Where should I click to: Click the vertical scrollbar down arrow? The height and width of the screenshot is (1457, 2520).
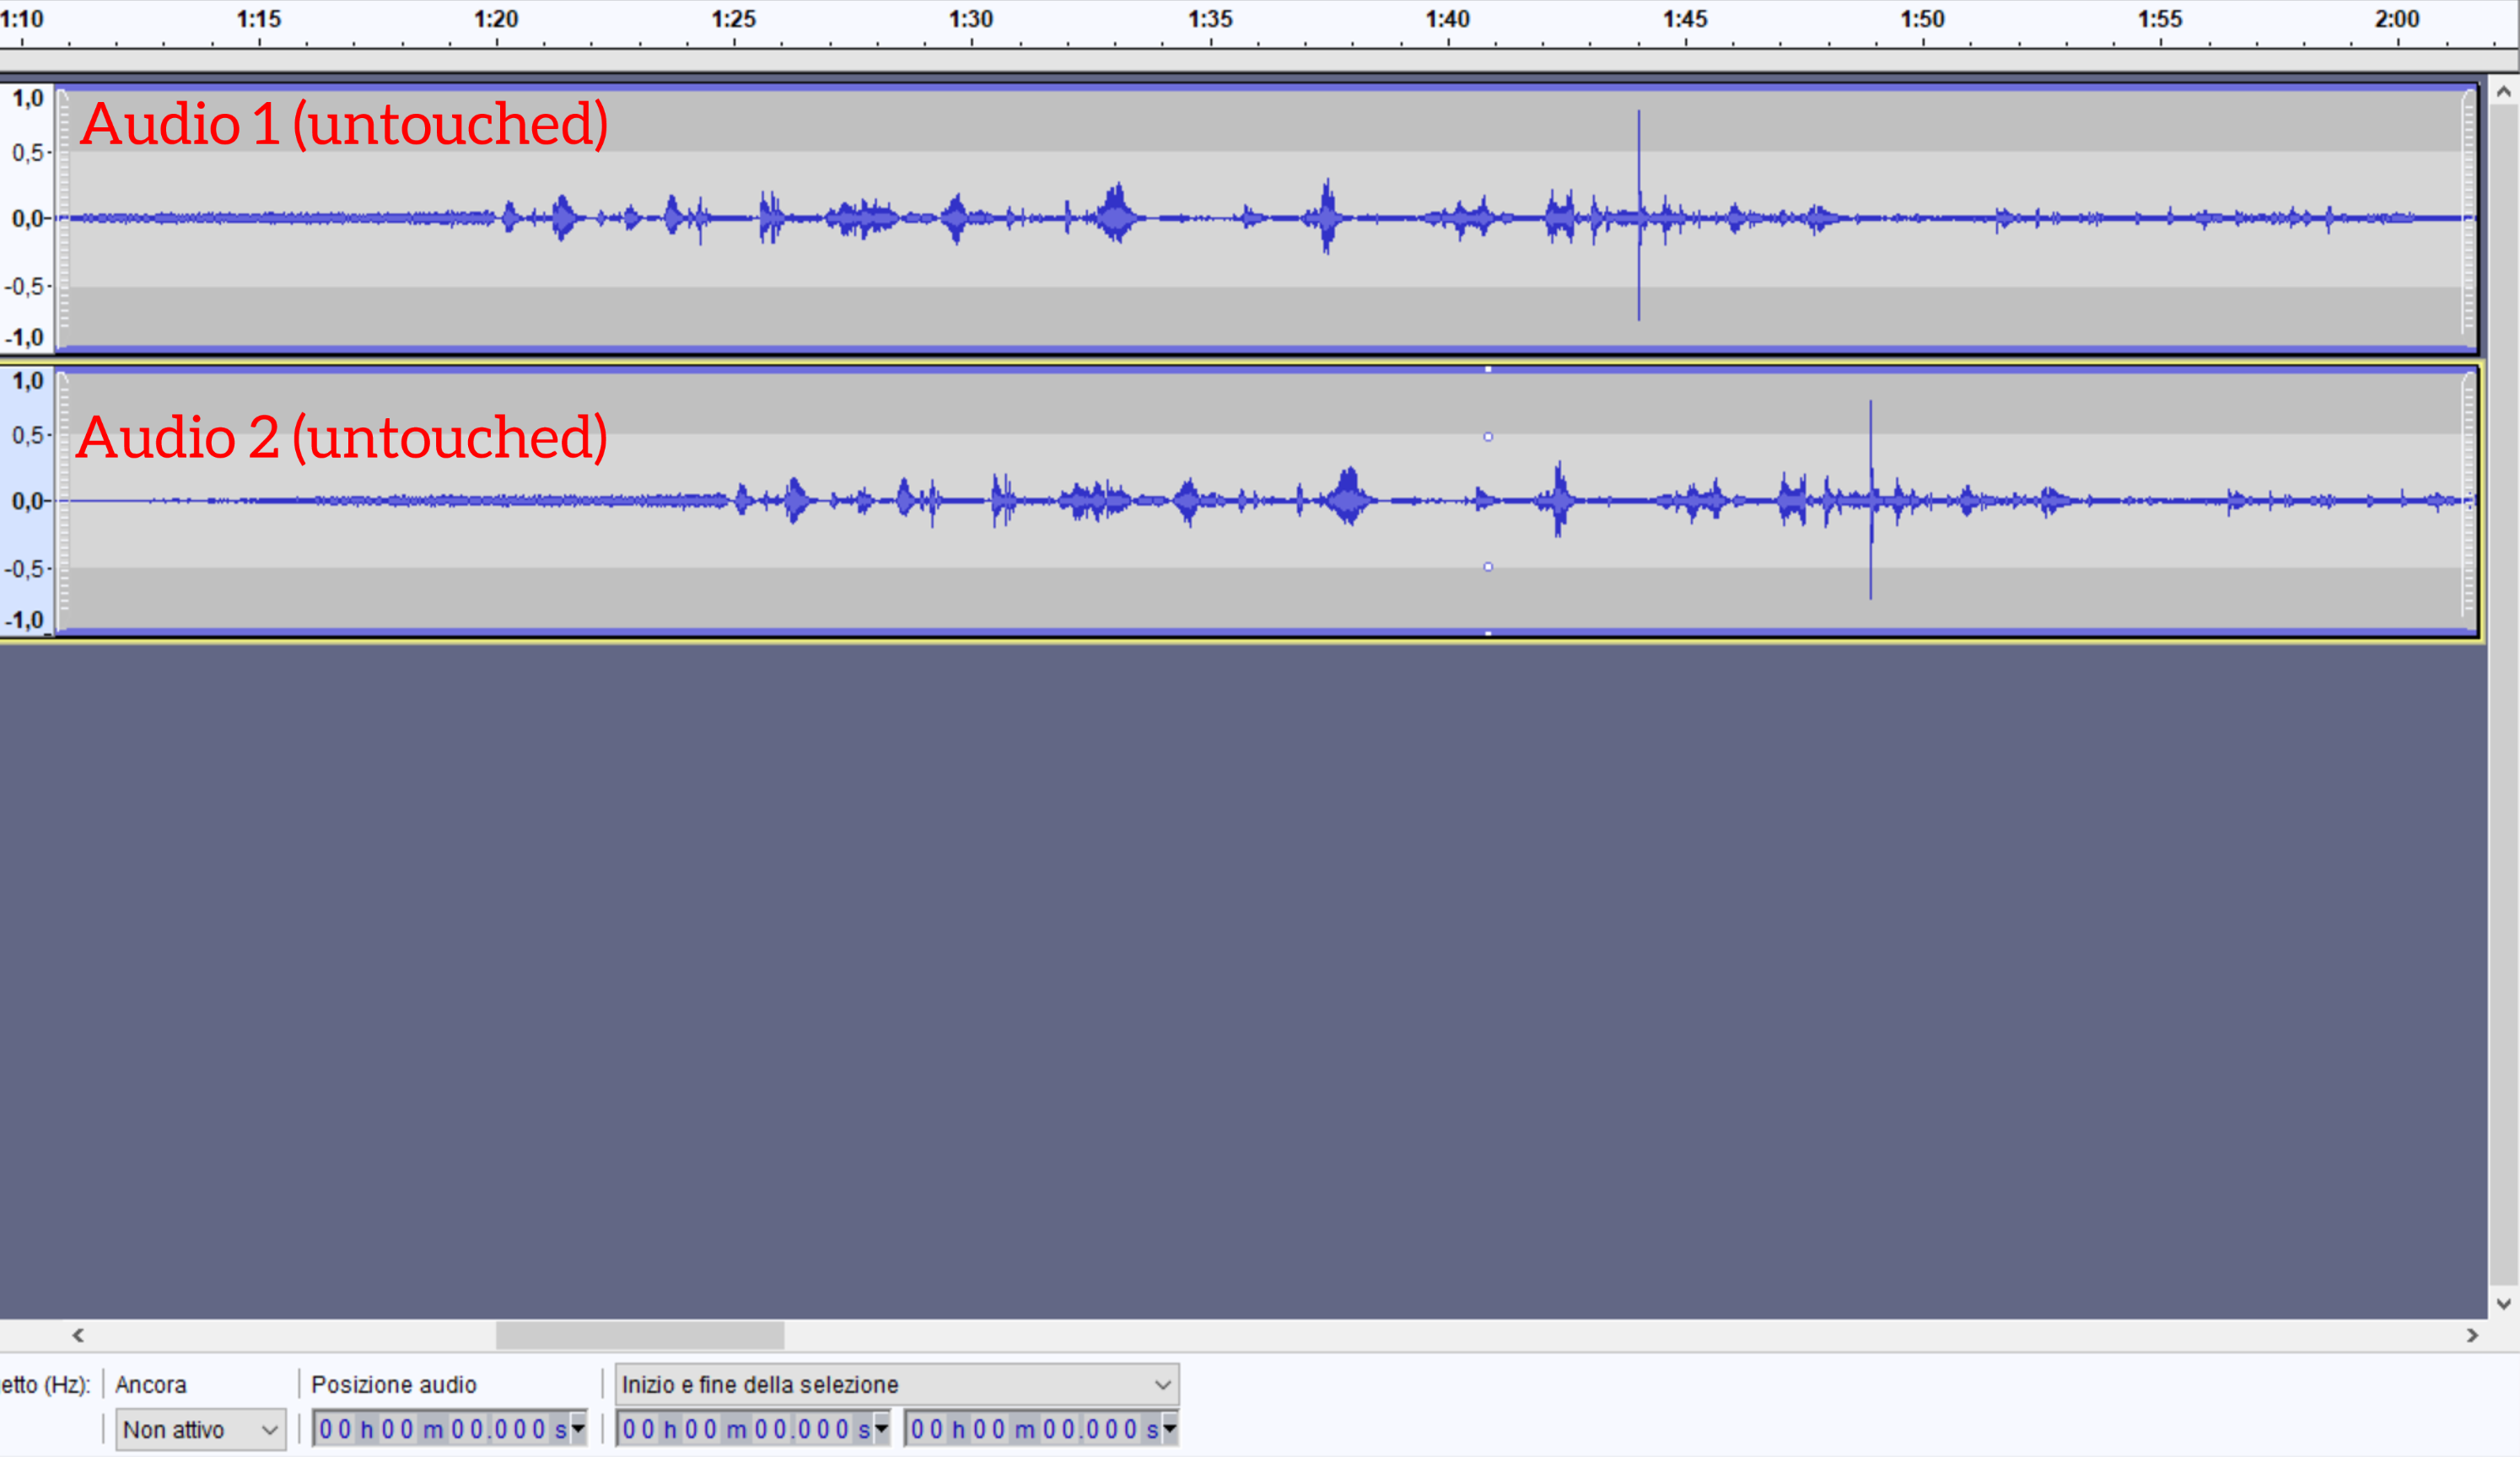pos(2503,1304)
